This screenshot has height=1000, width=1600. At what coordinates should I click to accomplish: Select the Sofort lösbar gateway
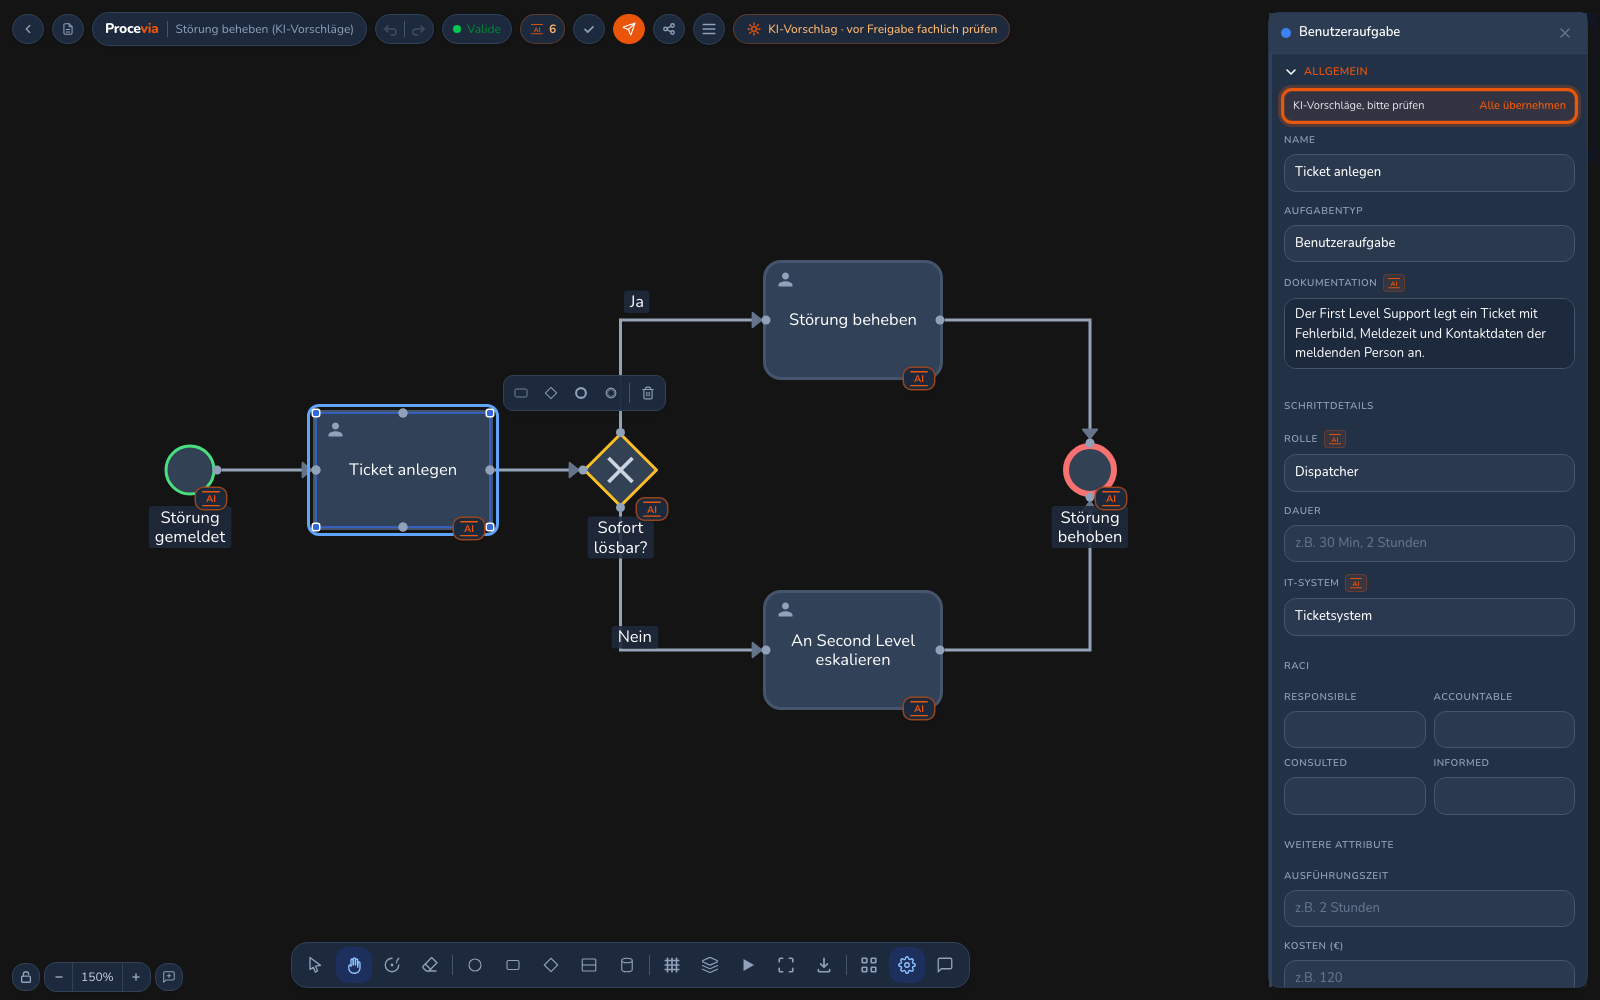[620, 470]
